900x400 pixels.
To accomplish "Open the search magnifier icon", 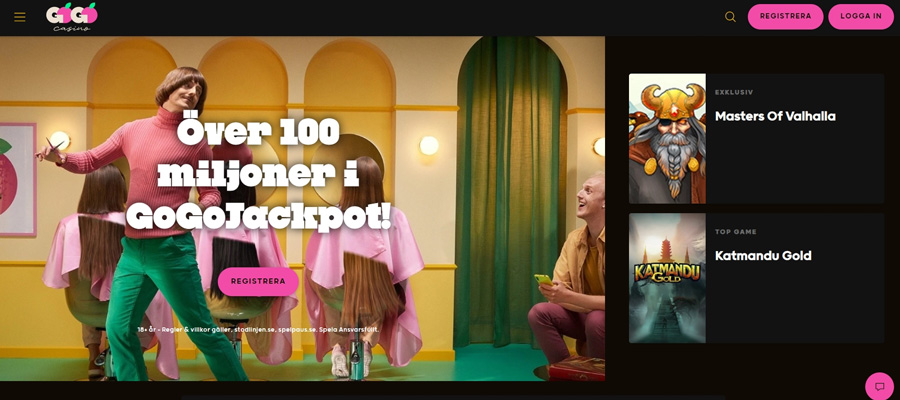I will click(x=730, y=17).
